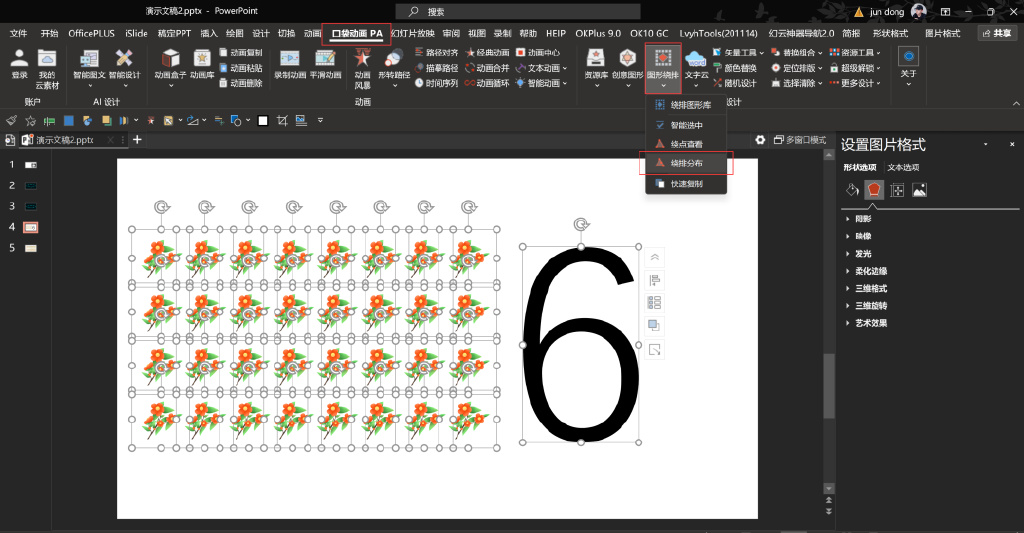Click 动画合并 merge animation

(x=487, y=68)
